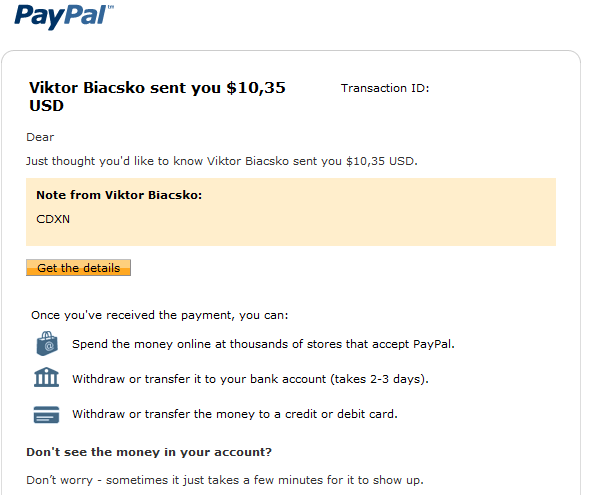Click the Don't worry reassurance sentence
This screenshot has width=591, height=495.
tap(225, 480)
